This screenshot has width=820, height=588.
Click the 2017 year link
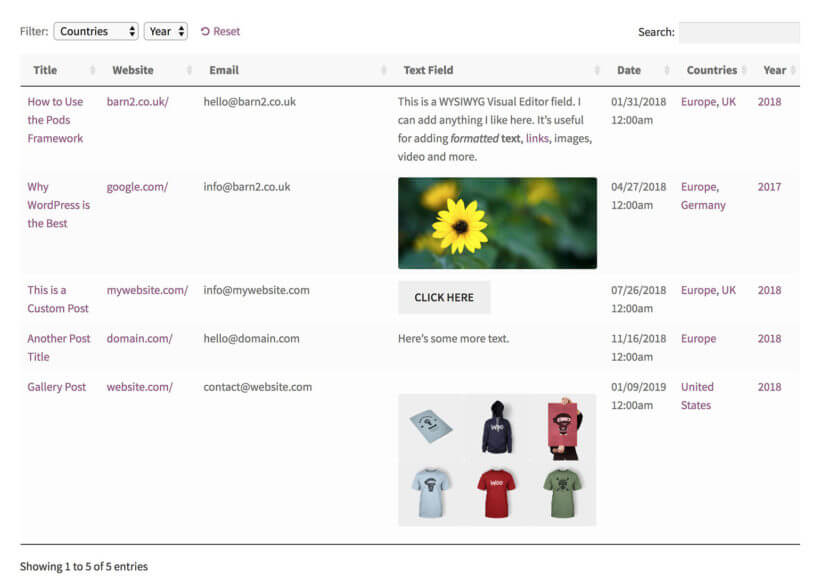tap(769, 186)
